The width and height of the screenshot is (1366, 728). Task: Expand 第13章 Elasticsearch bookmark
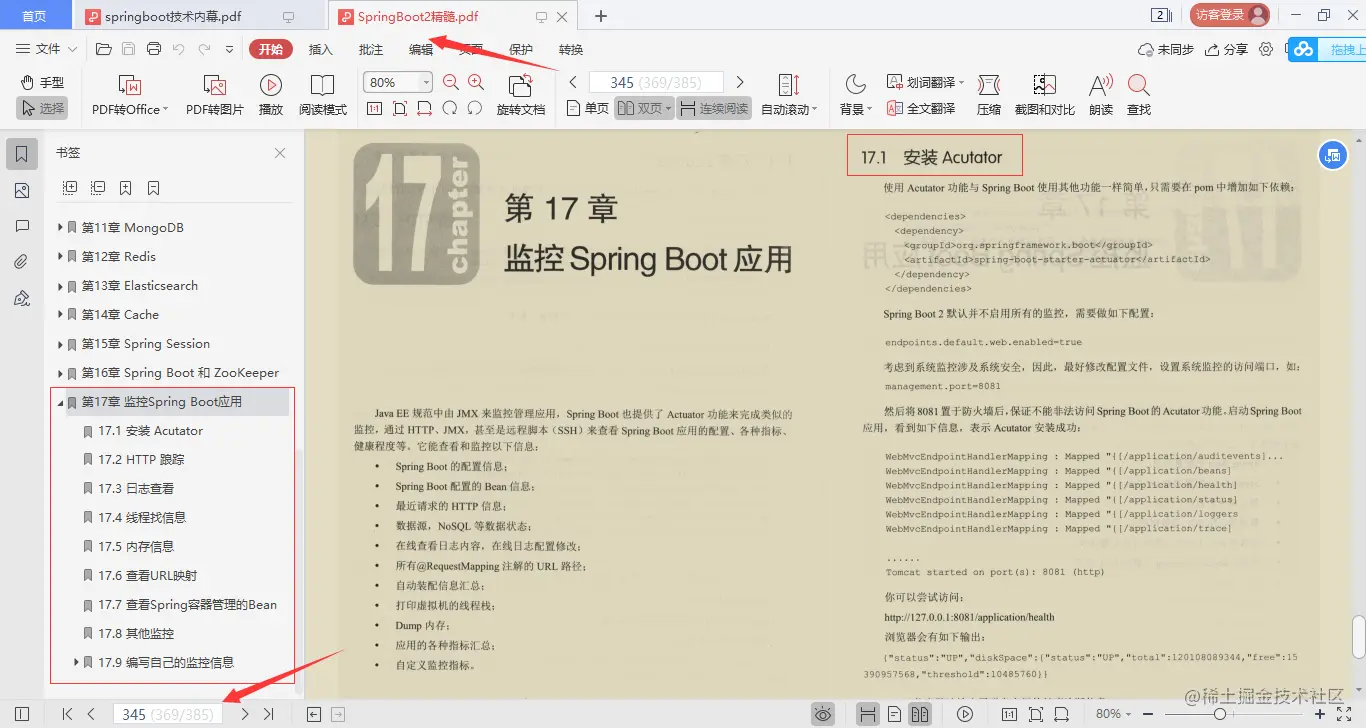tap(61, 286)
